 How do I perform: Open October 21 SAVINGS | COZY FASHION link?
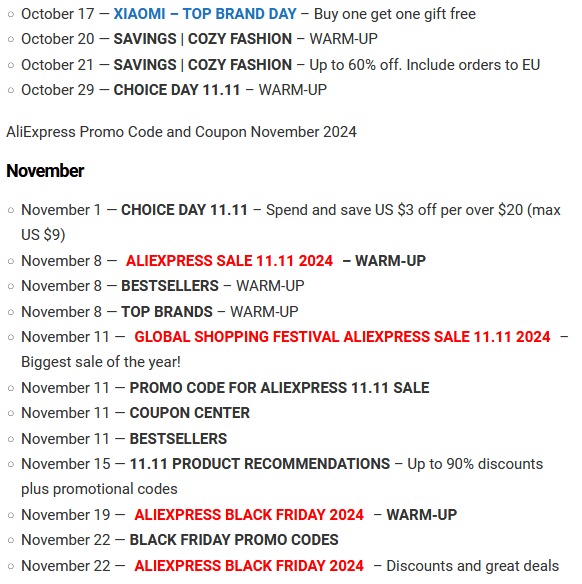click(203, 65)
